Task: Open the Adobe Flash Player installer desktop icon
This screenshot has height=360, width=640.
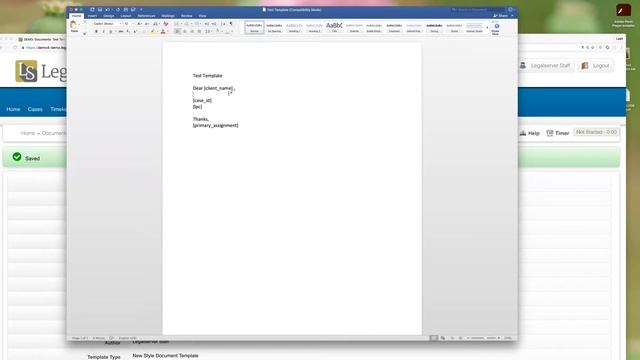Action: [x=623, y=16]
